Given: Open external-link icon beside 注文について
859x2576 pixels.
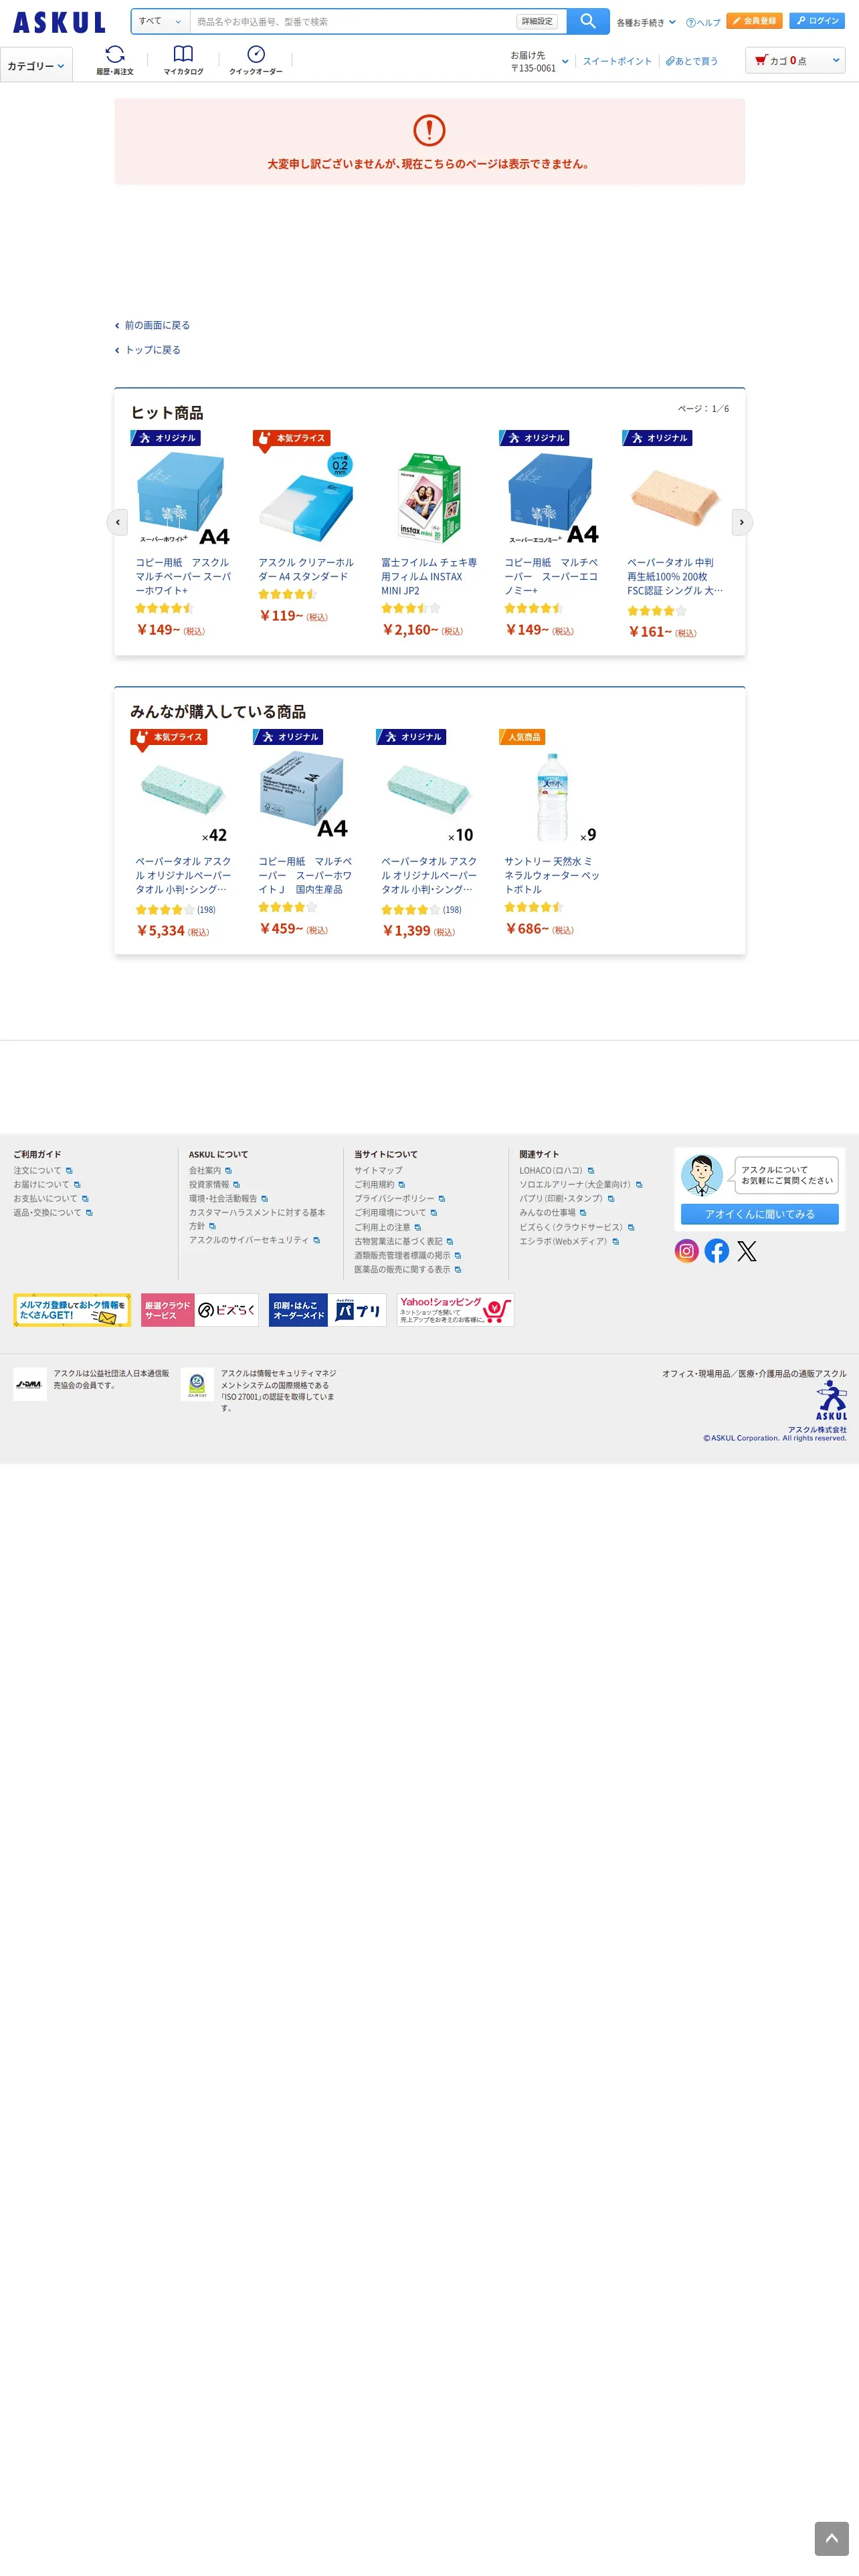Looking at the screenshot, I should tap(69, 1171).
